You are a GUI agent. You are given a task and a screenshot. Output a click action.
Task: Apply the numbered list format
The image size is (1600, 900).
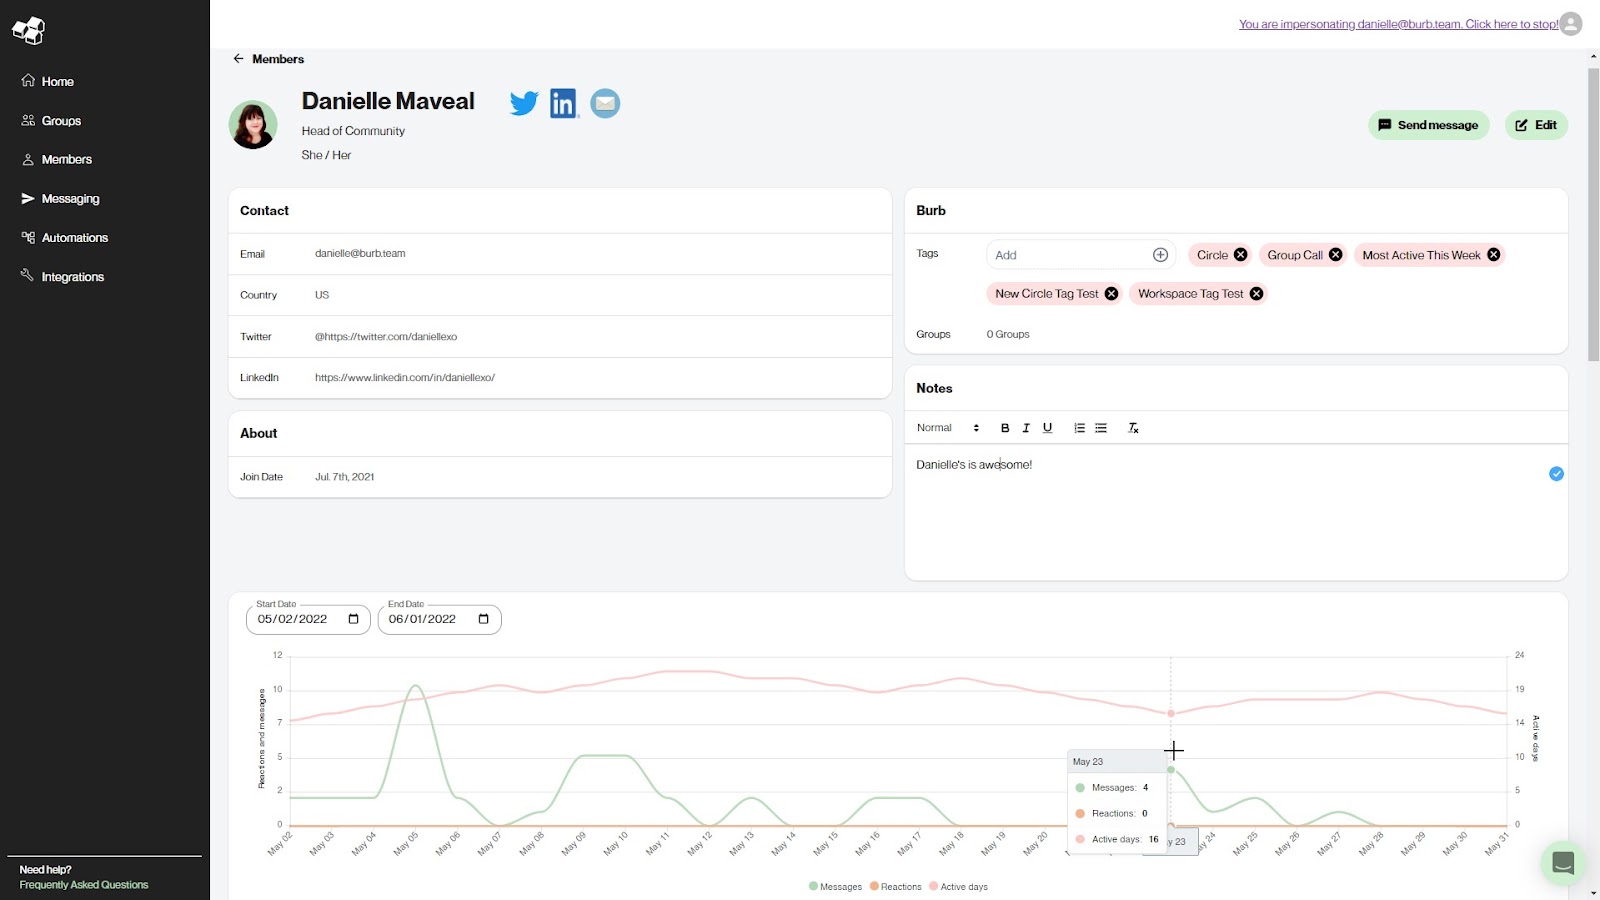[1079, 428]
